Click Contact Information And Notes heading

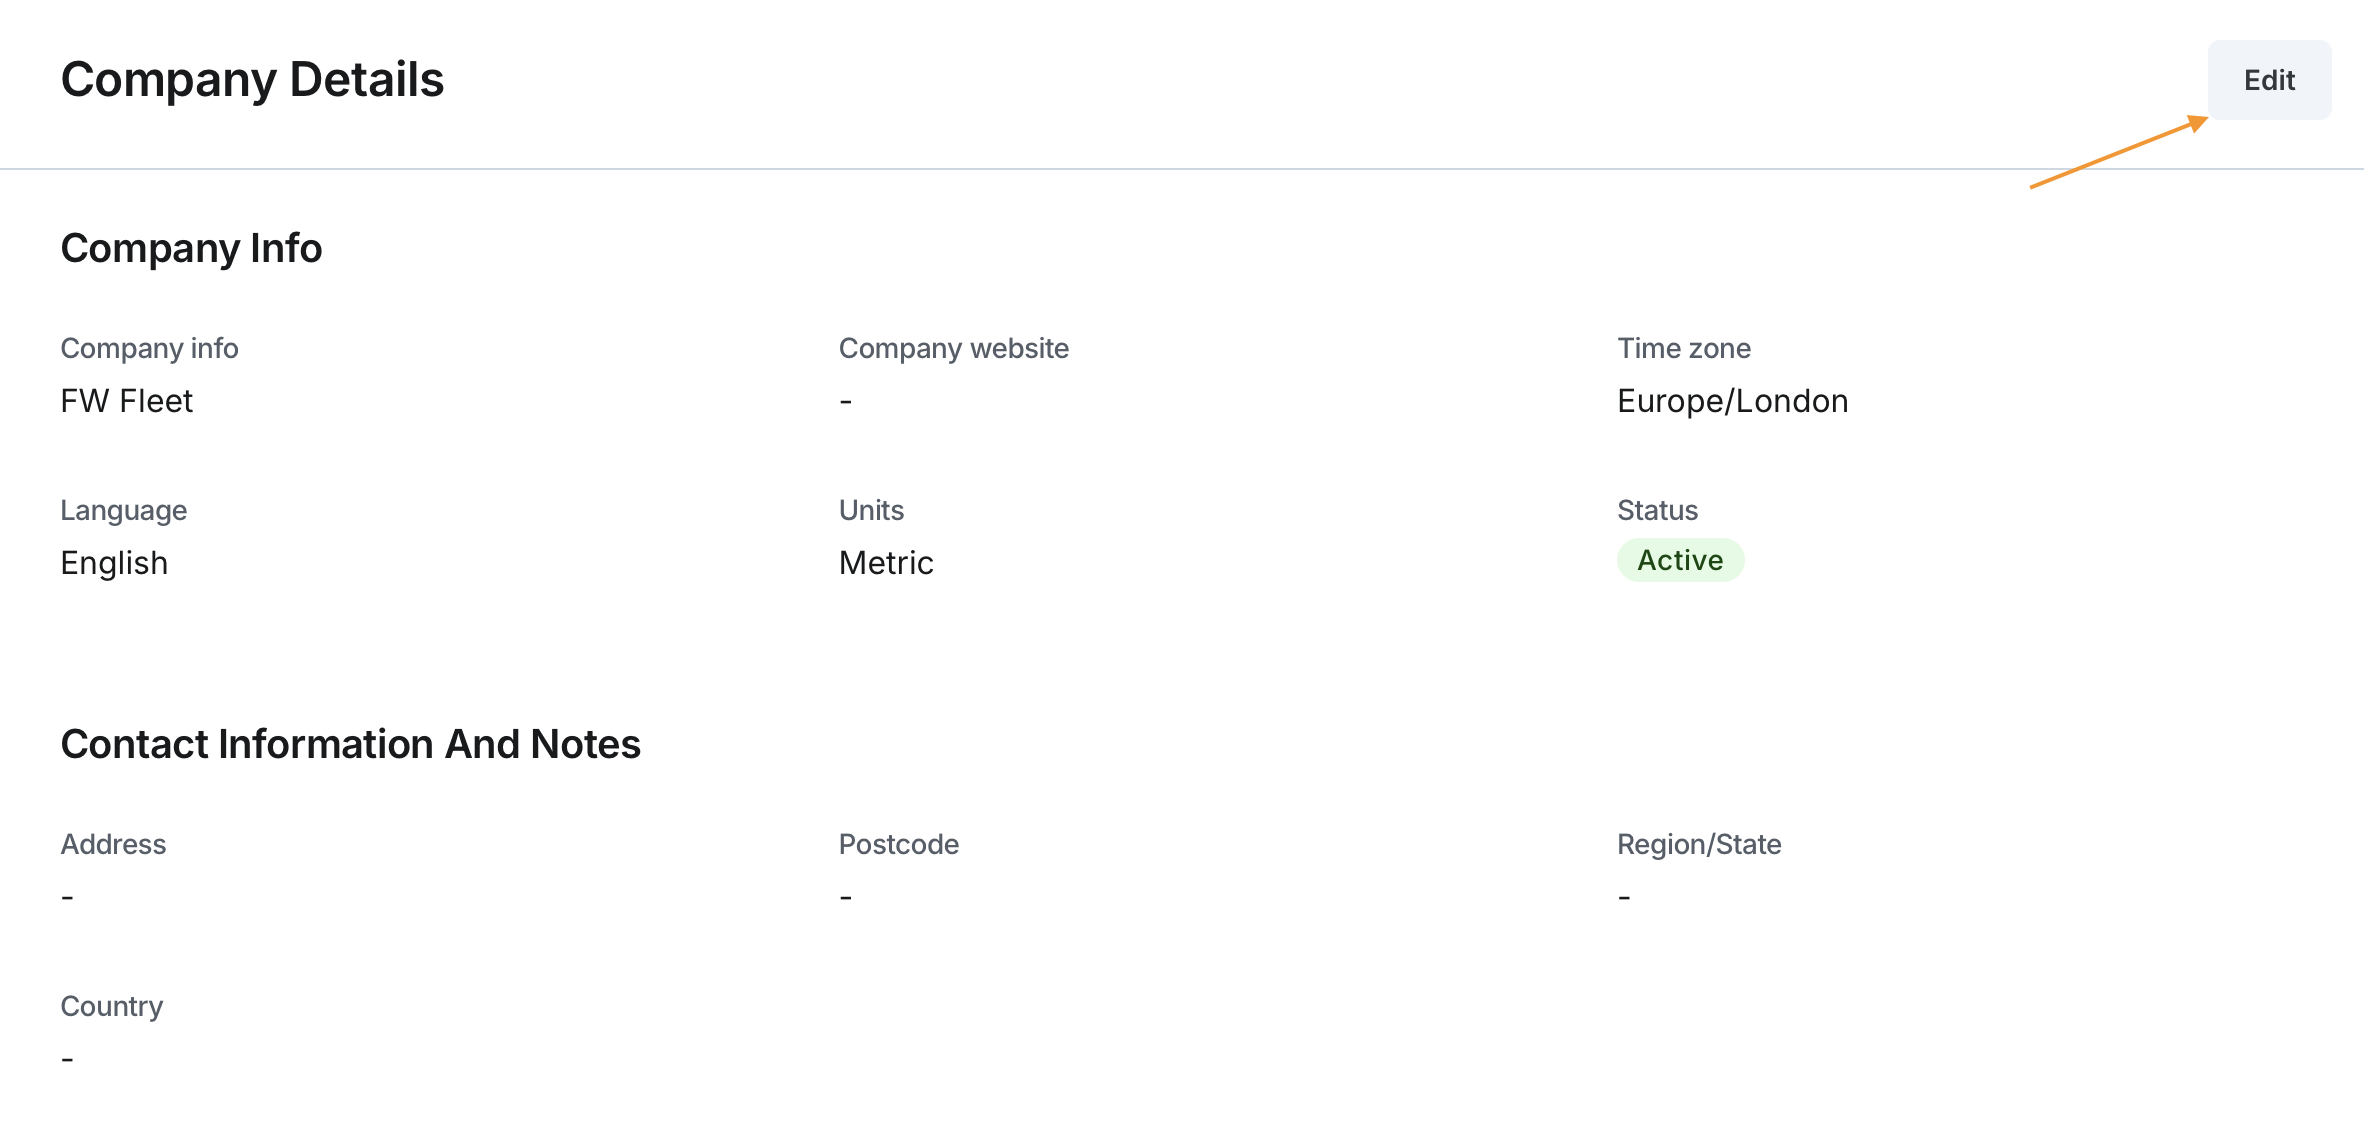[350, 744]
